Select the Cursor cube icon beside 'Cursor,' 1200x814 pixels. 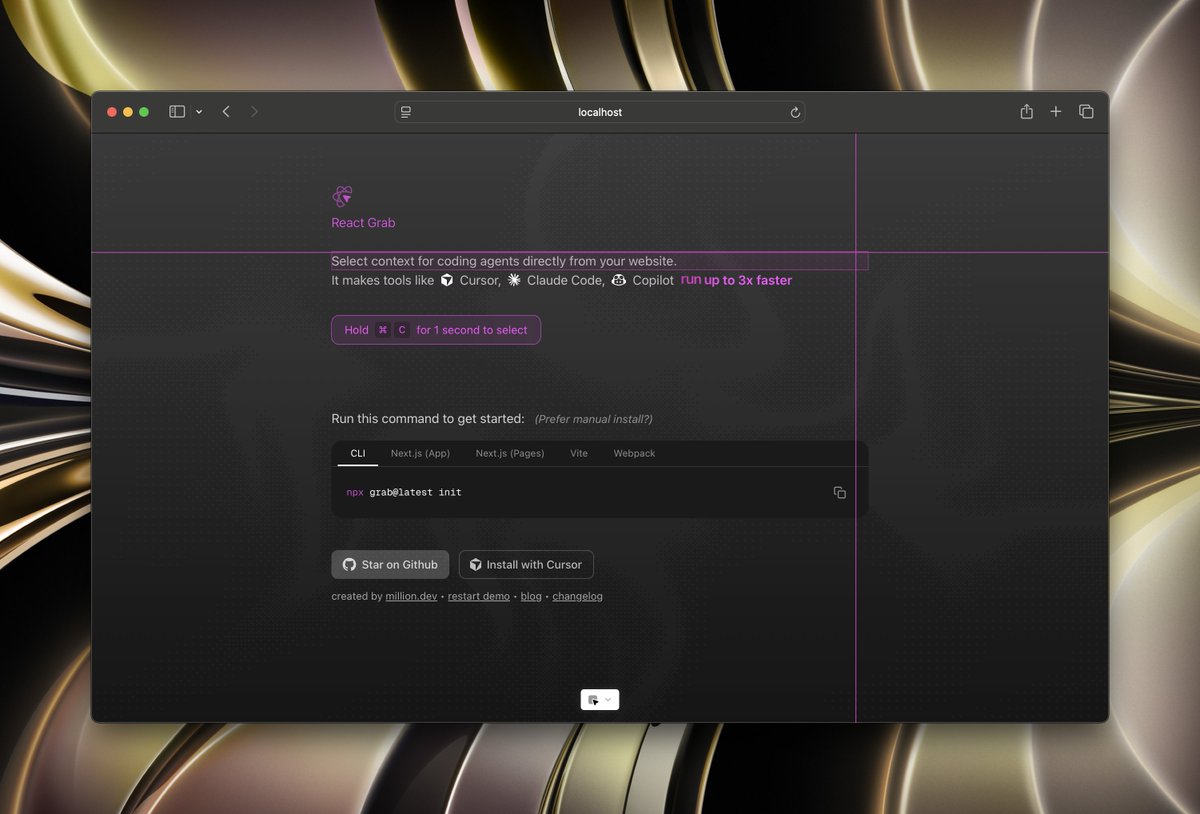(x=447, y=280)
